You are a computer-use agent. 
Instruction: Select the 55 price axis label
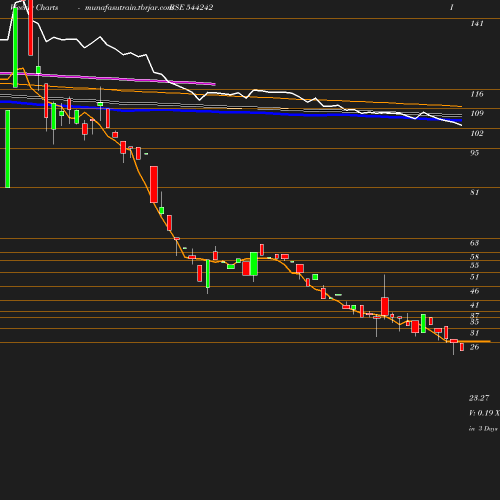(x=474, y=265)
